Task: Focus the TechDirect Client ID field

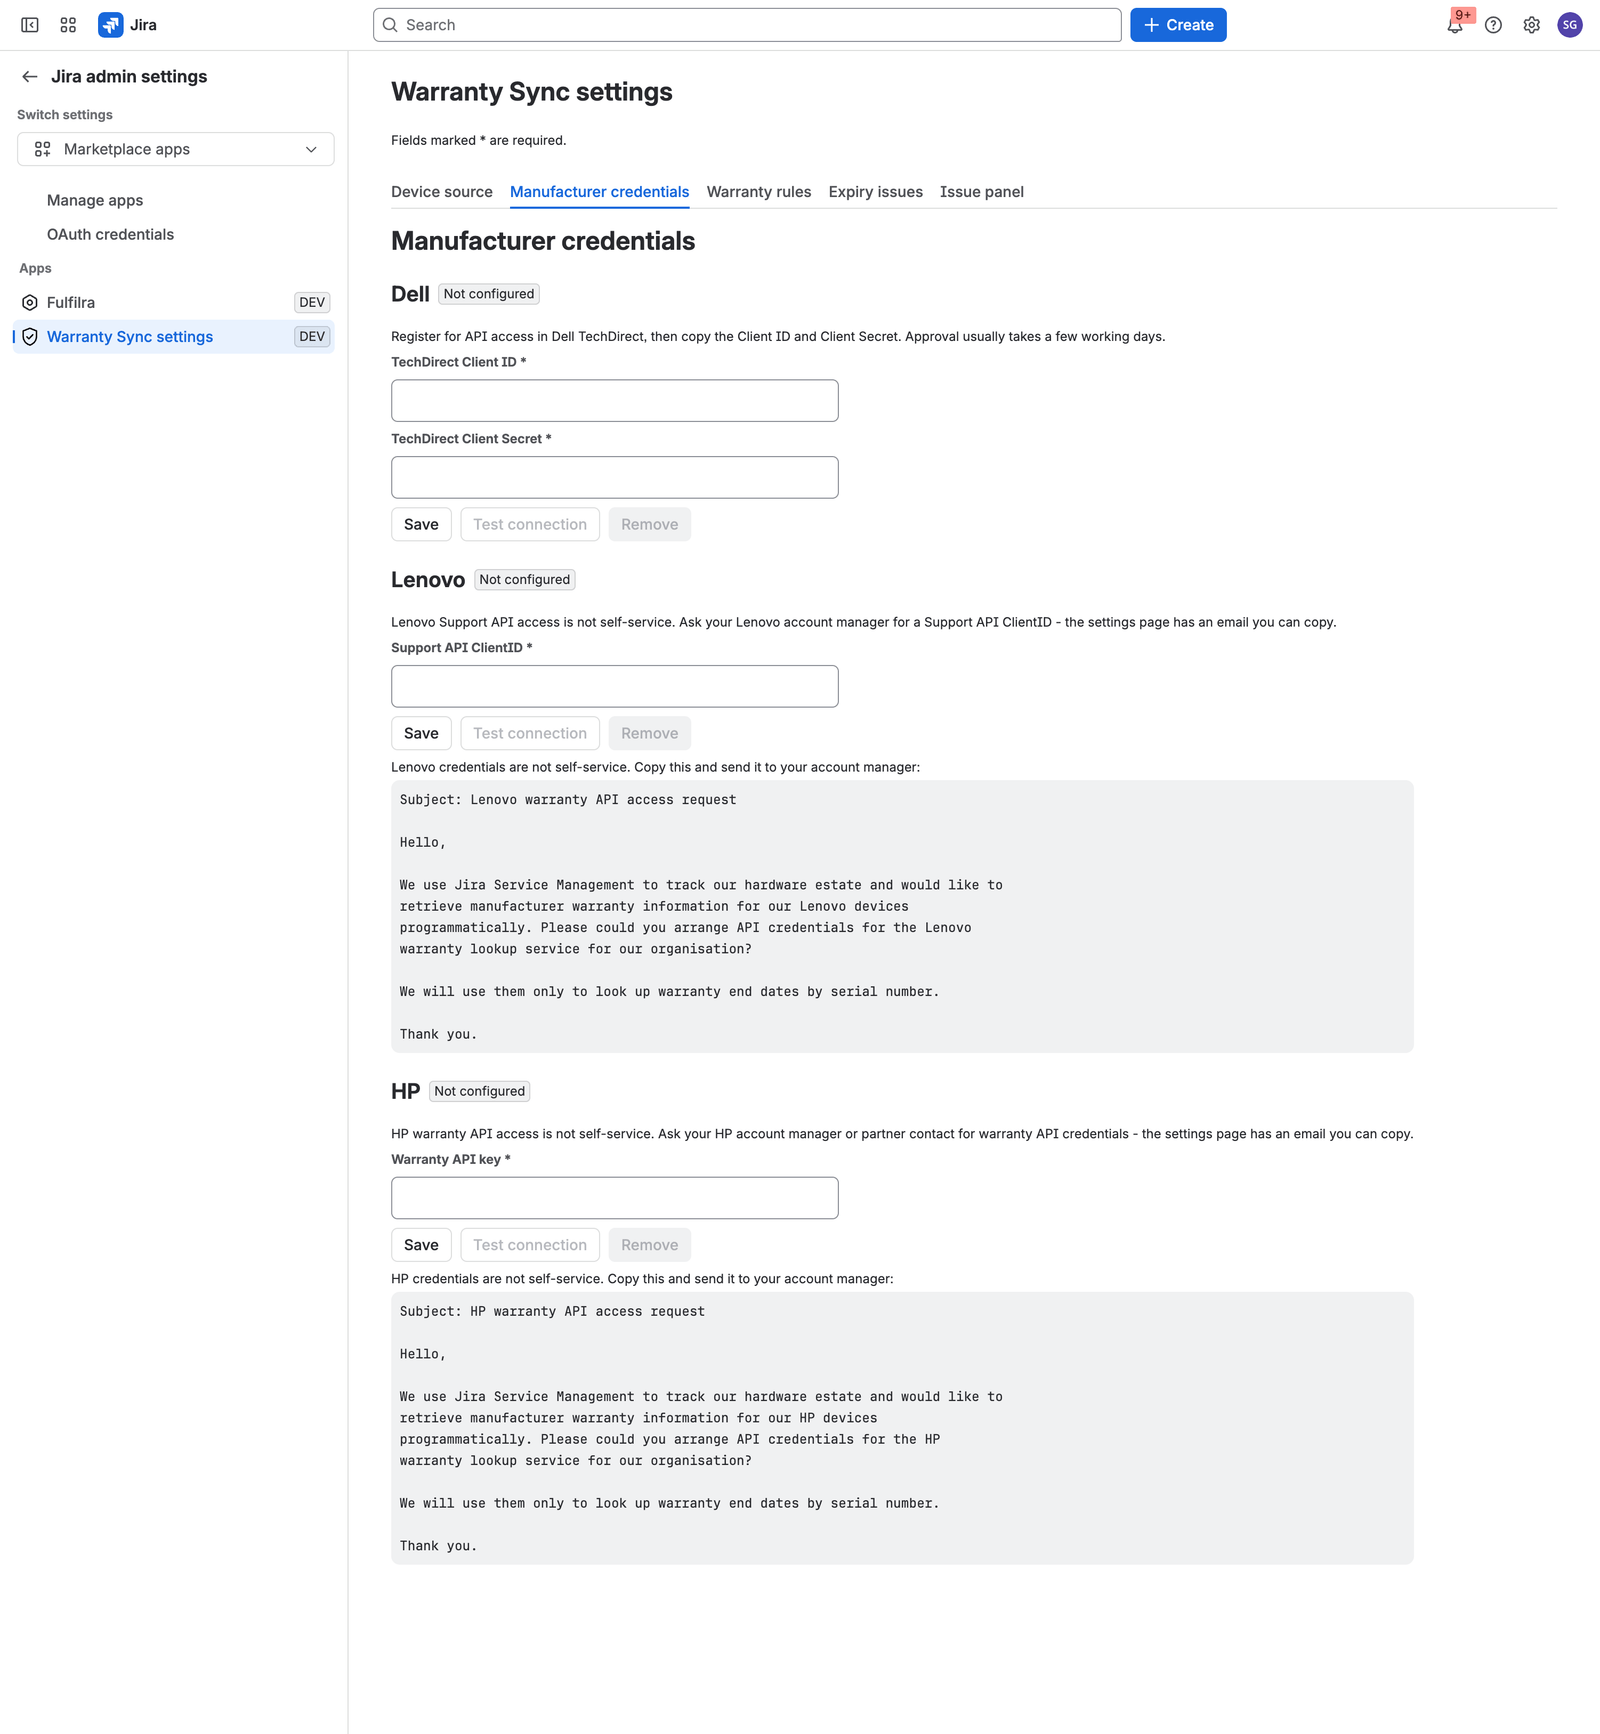Action: click(615, 401)
